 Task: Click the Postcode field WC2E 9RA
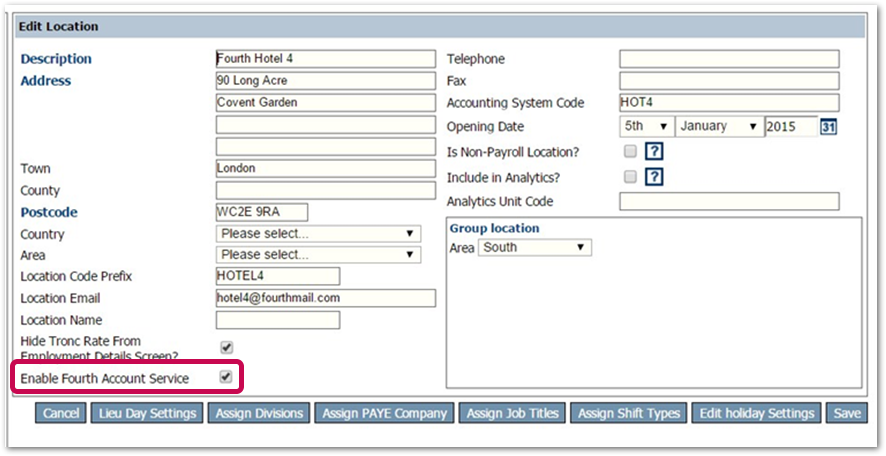(x=262, y=212)
